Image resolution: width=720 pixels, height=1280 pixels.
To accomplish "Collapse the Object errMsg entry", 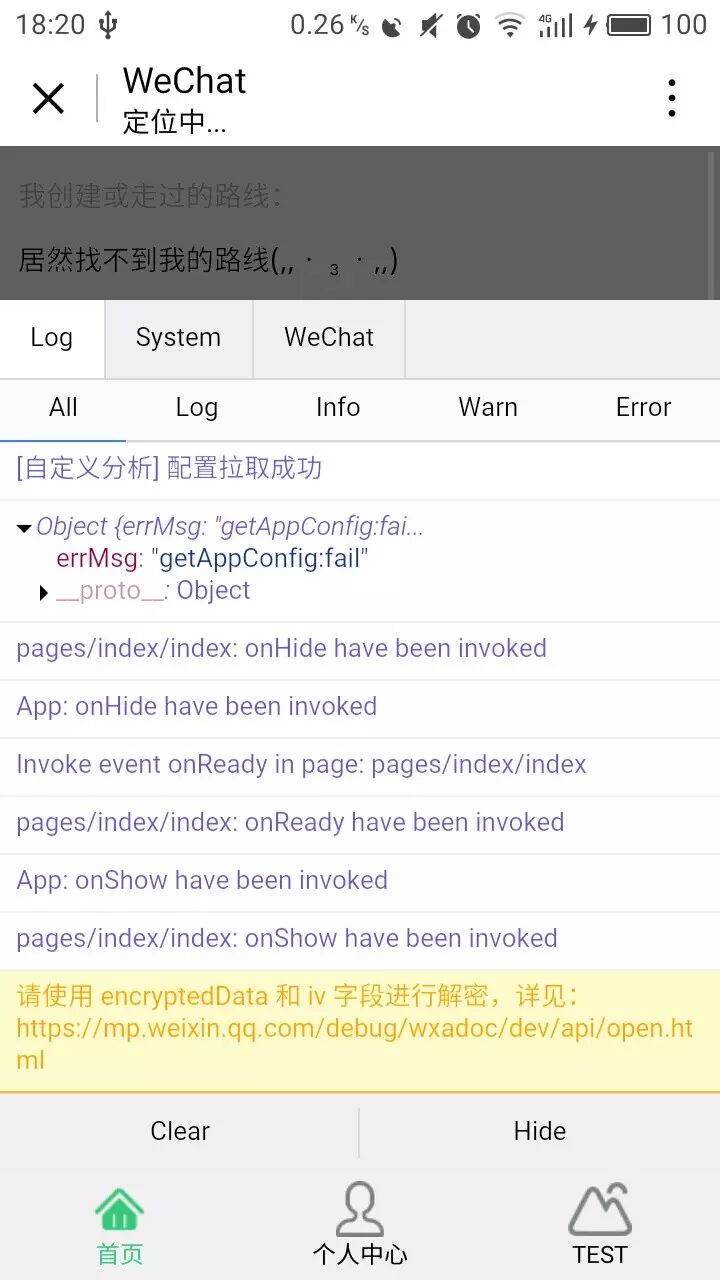I will tap(24, 529).
